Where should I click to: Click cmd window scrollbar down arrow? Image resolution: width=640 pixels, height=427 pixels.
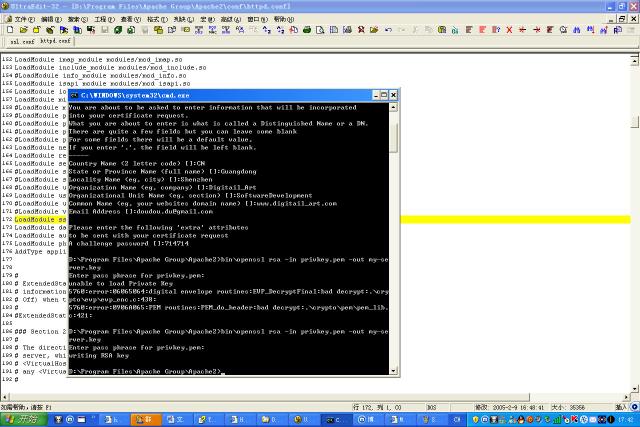click(x=393, y=371)
